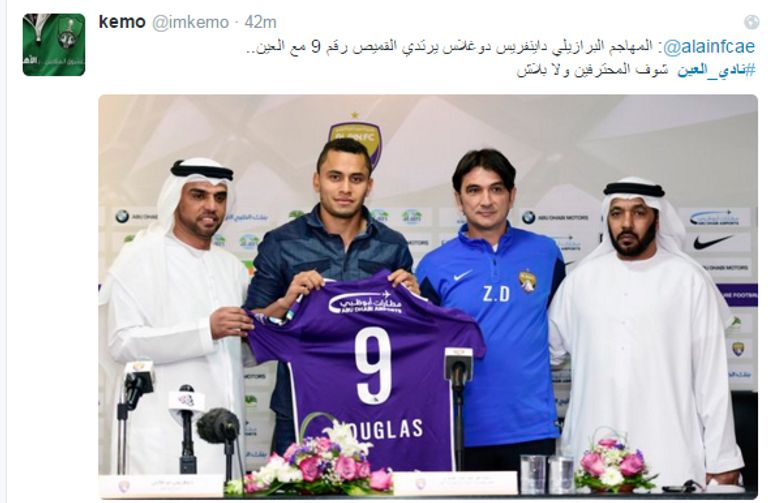
Task: Click the water glasses on the table
Action: coord(547,474)
